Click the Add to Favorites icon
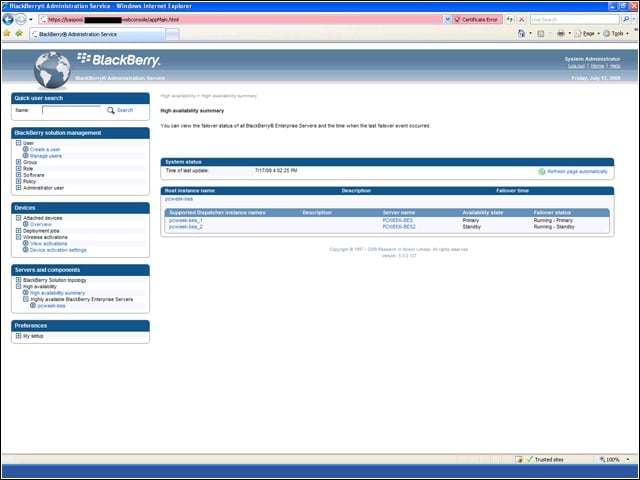 [x=19, y=33]
